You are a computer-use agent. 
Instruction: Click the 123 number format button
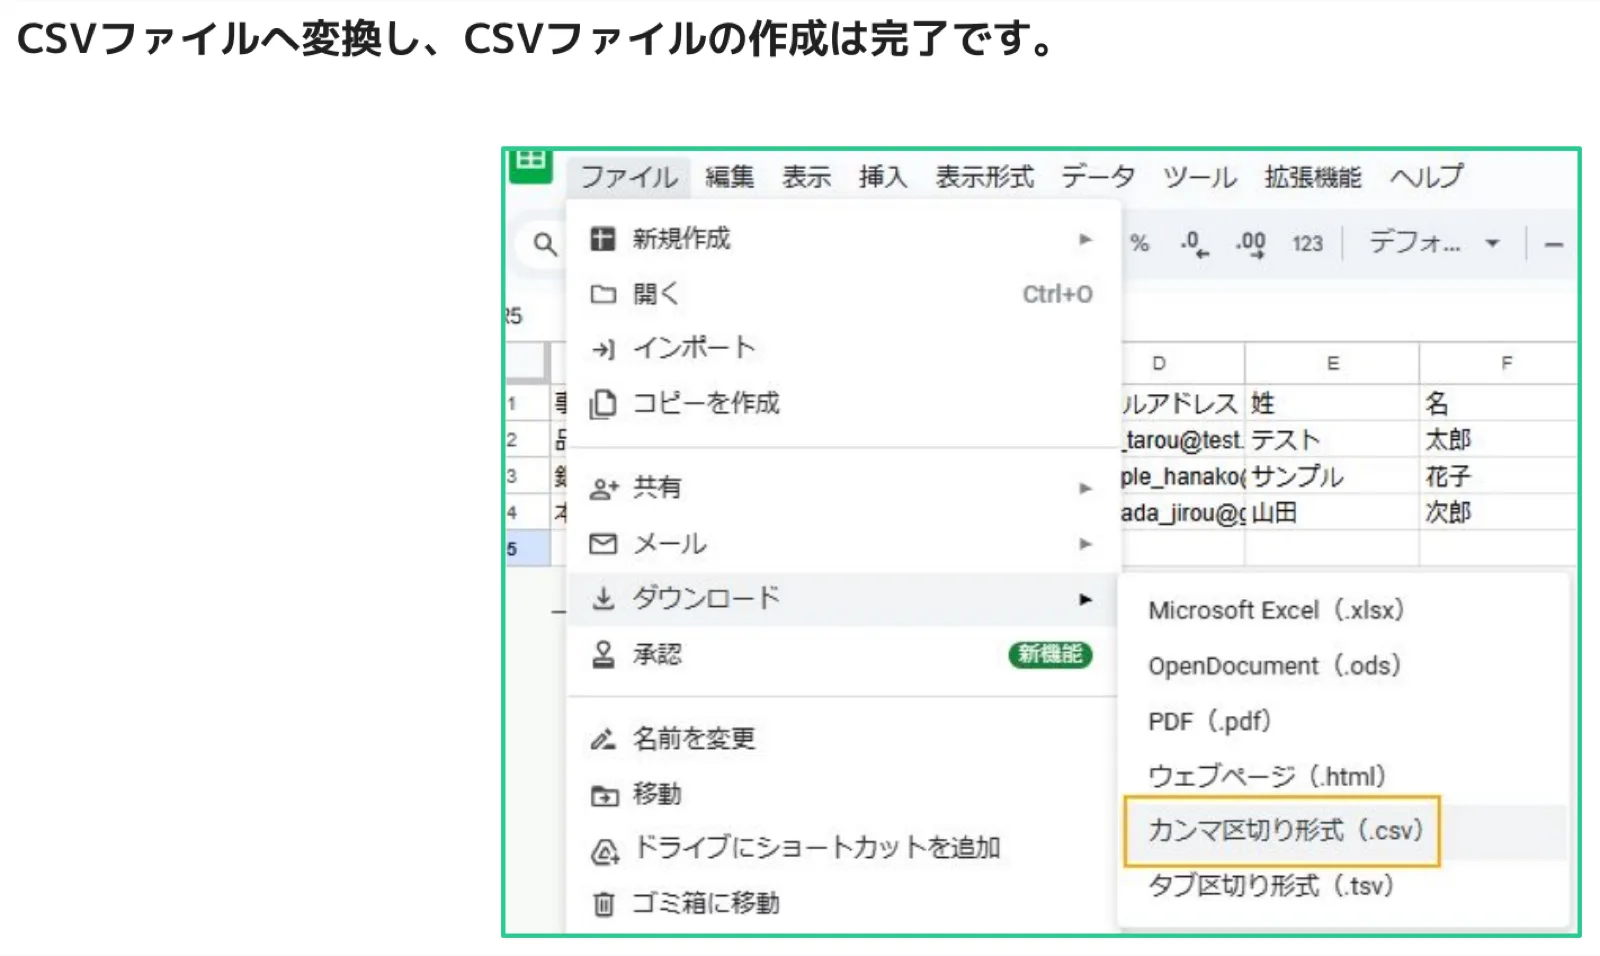pos(1307,244)
